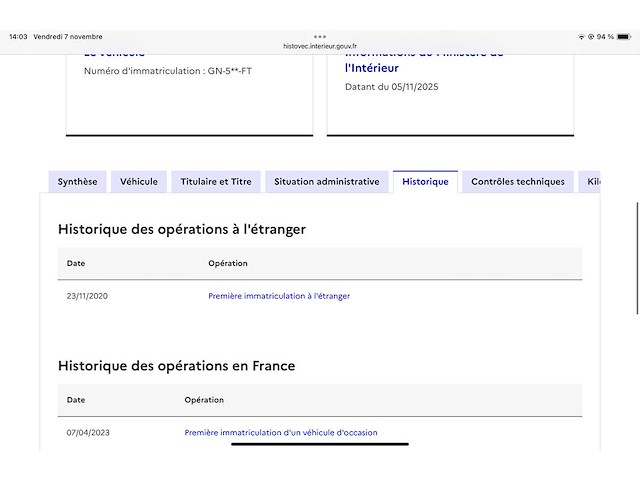Click the active Historique tab
The width and height of the screenshot is (640, 480).
pos(425,182)
